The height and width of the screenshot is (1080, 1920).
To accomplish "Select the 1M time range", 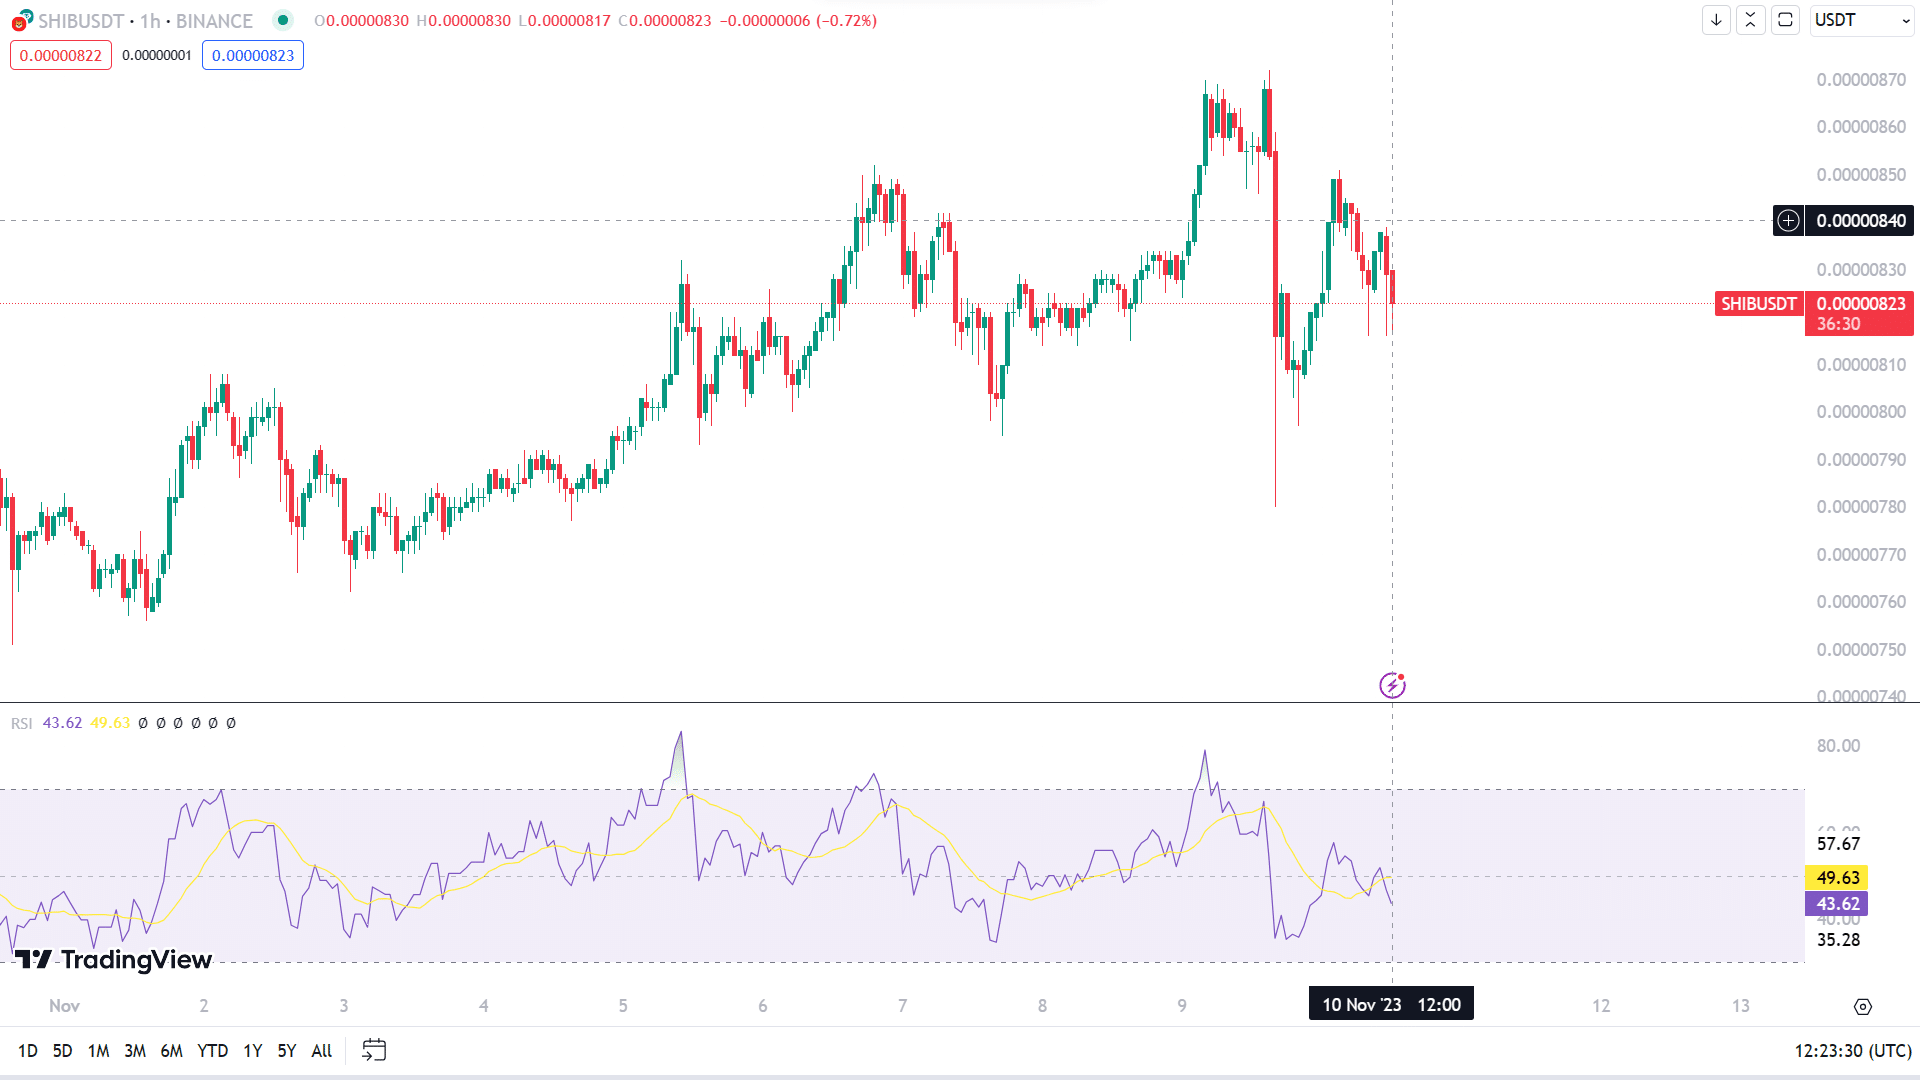I will pyautogui.click(x=98, y=1051).
